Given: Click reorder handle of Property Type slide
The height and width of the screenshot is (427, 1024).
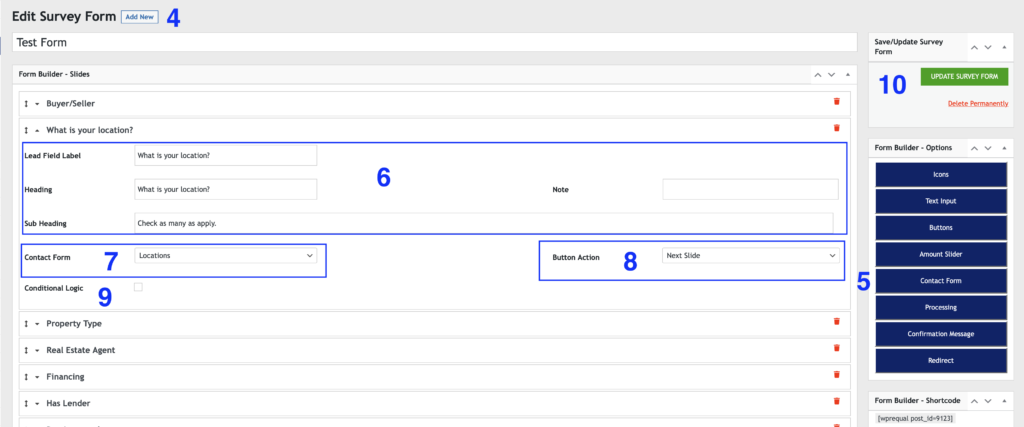Looking at the screenshot, I should pos(27,324).
